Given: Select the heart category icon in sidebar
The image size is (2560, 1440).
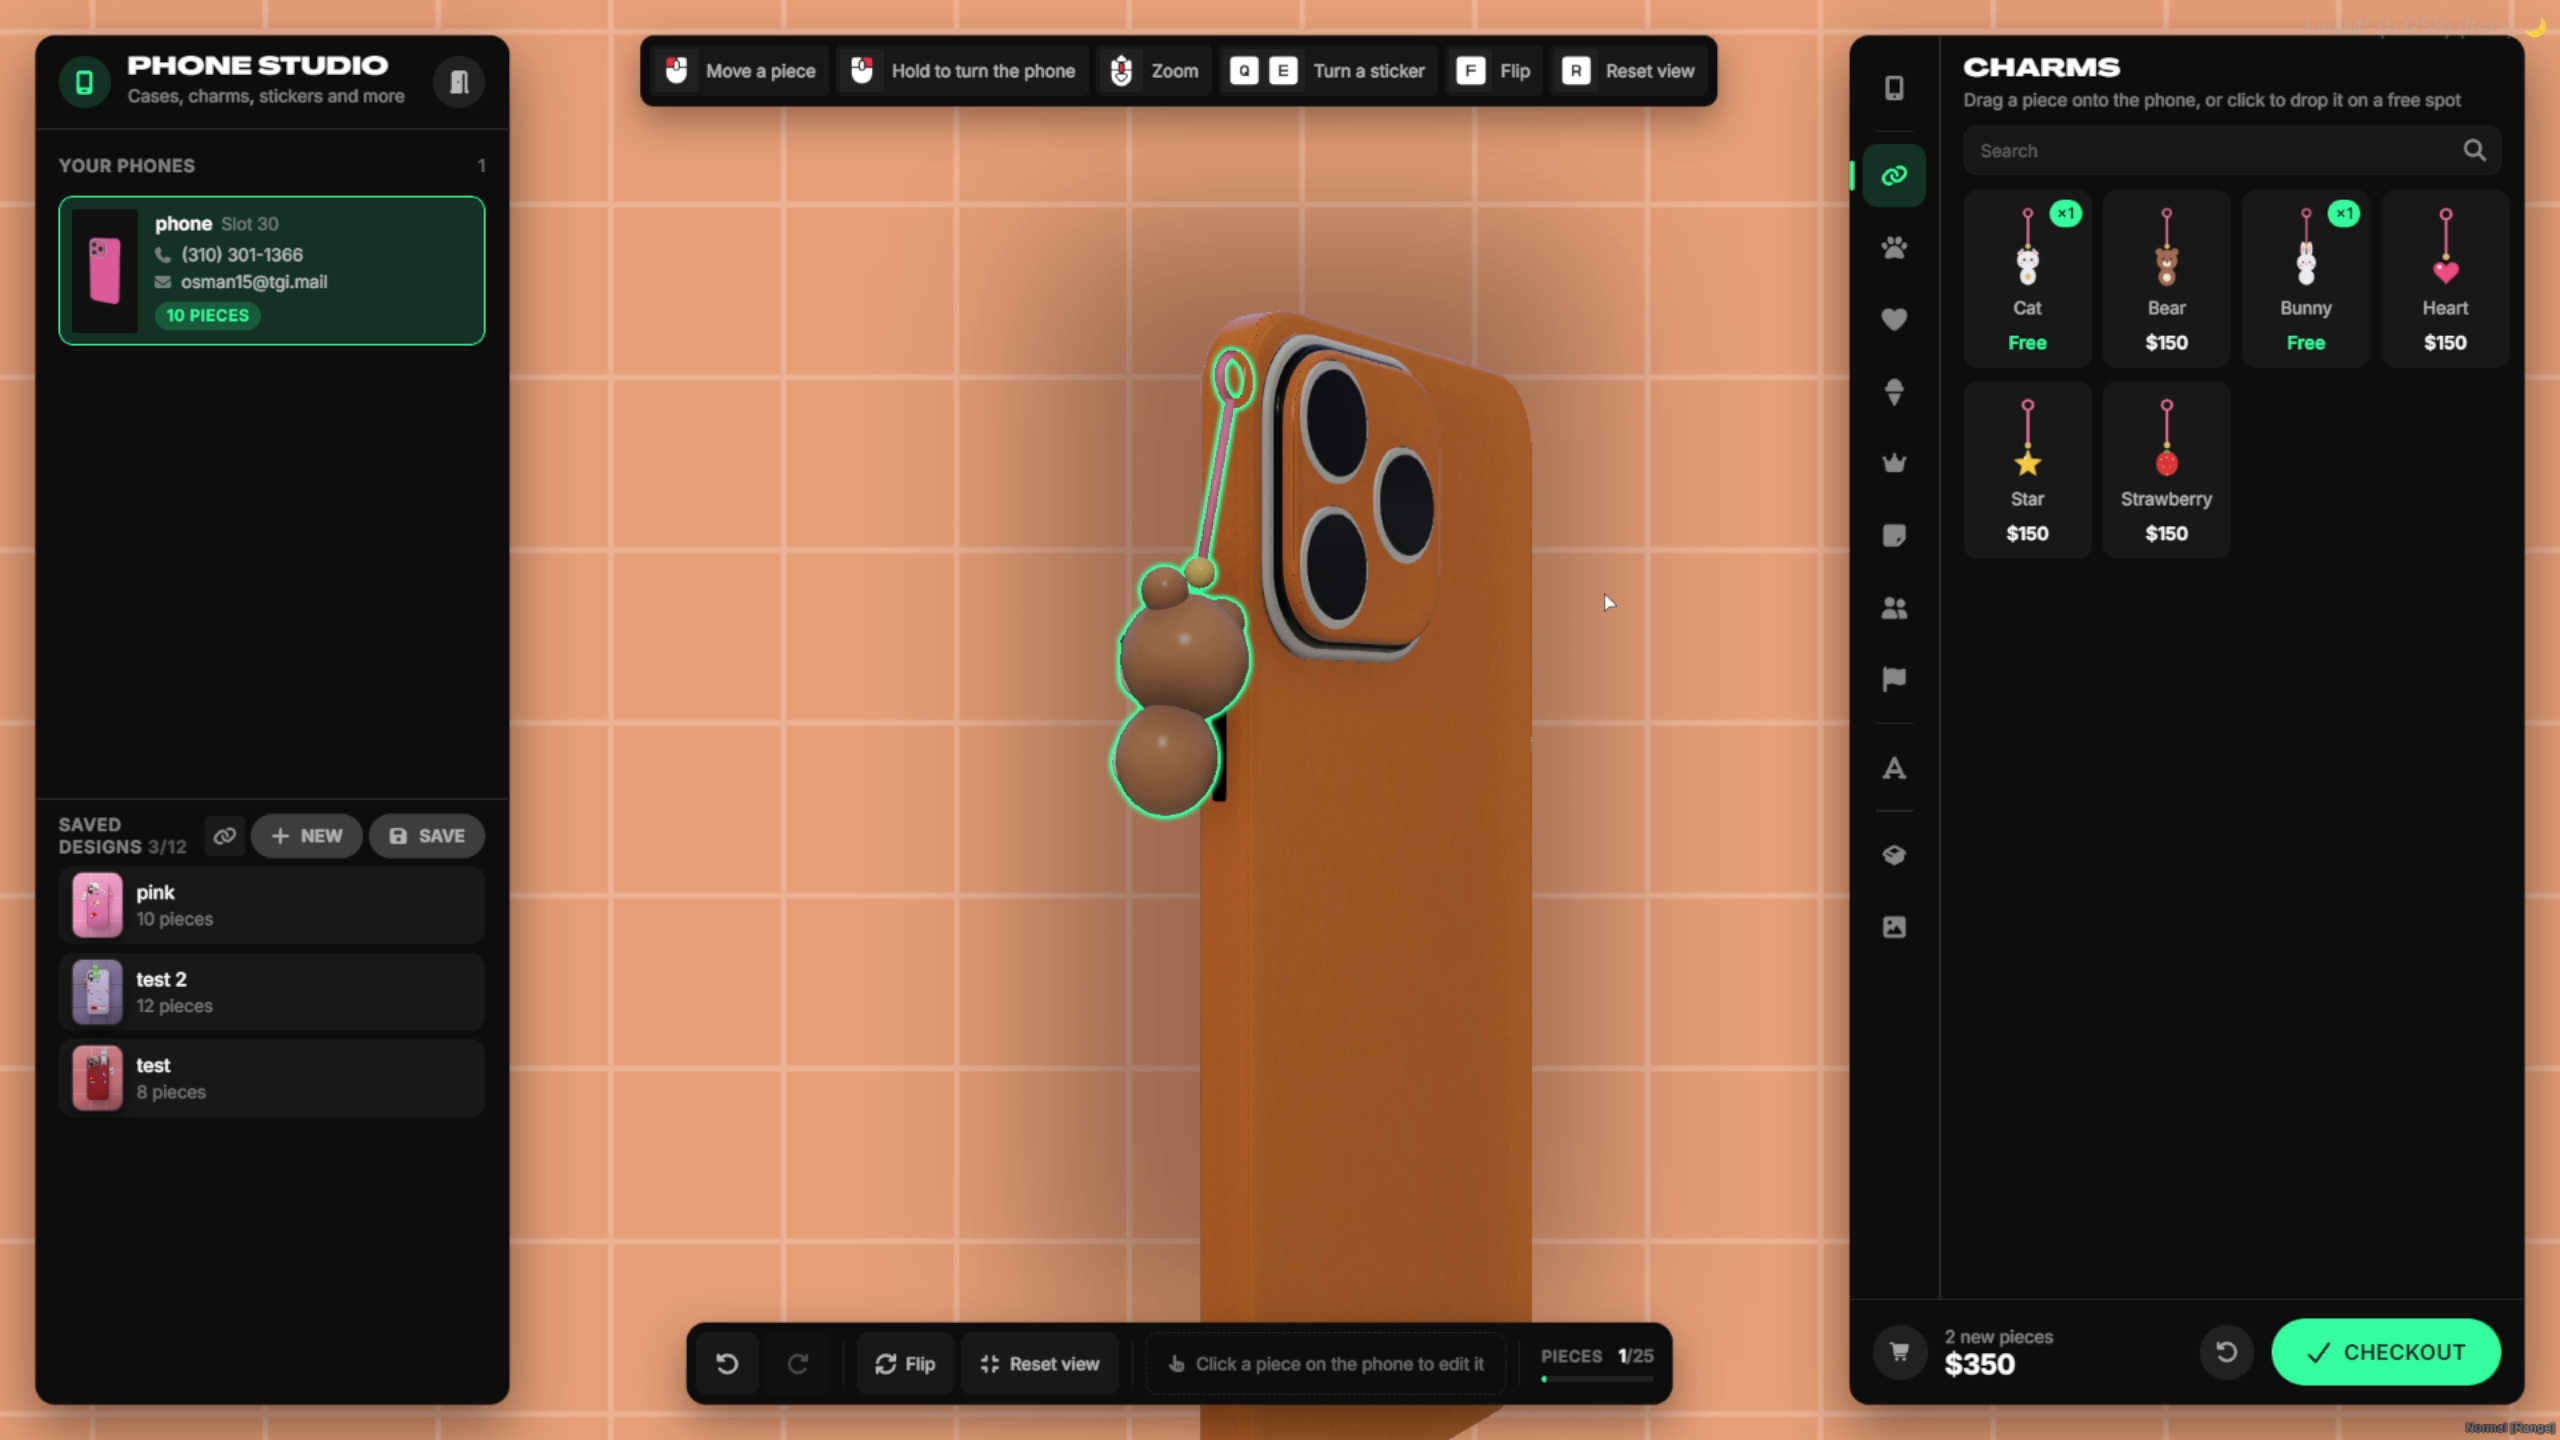Looking at the screenshot, I should pyautogui.click(x=1894, y=320).
